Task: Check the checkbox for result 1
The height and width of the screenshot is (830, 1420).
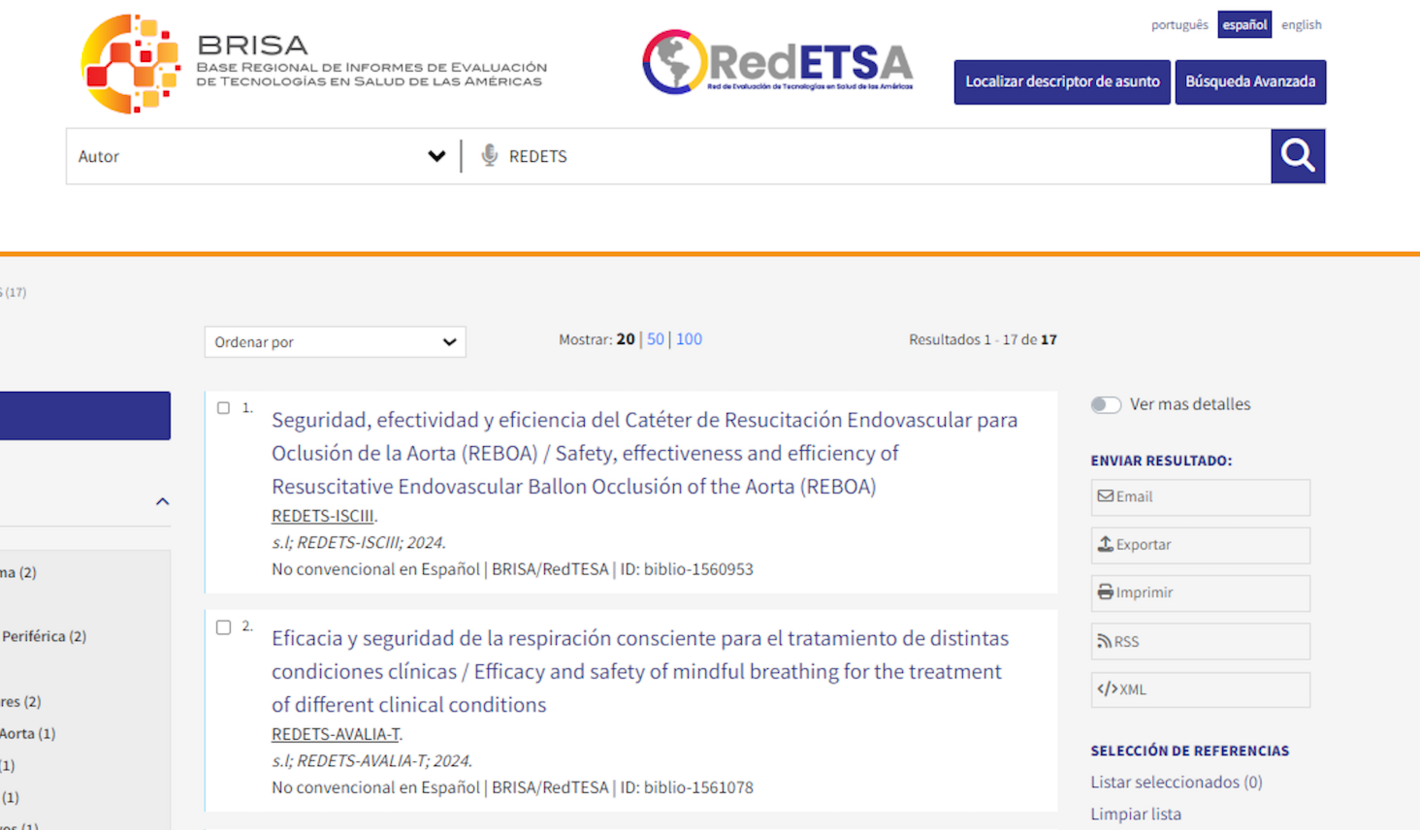Action: [x=224, y=405]
